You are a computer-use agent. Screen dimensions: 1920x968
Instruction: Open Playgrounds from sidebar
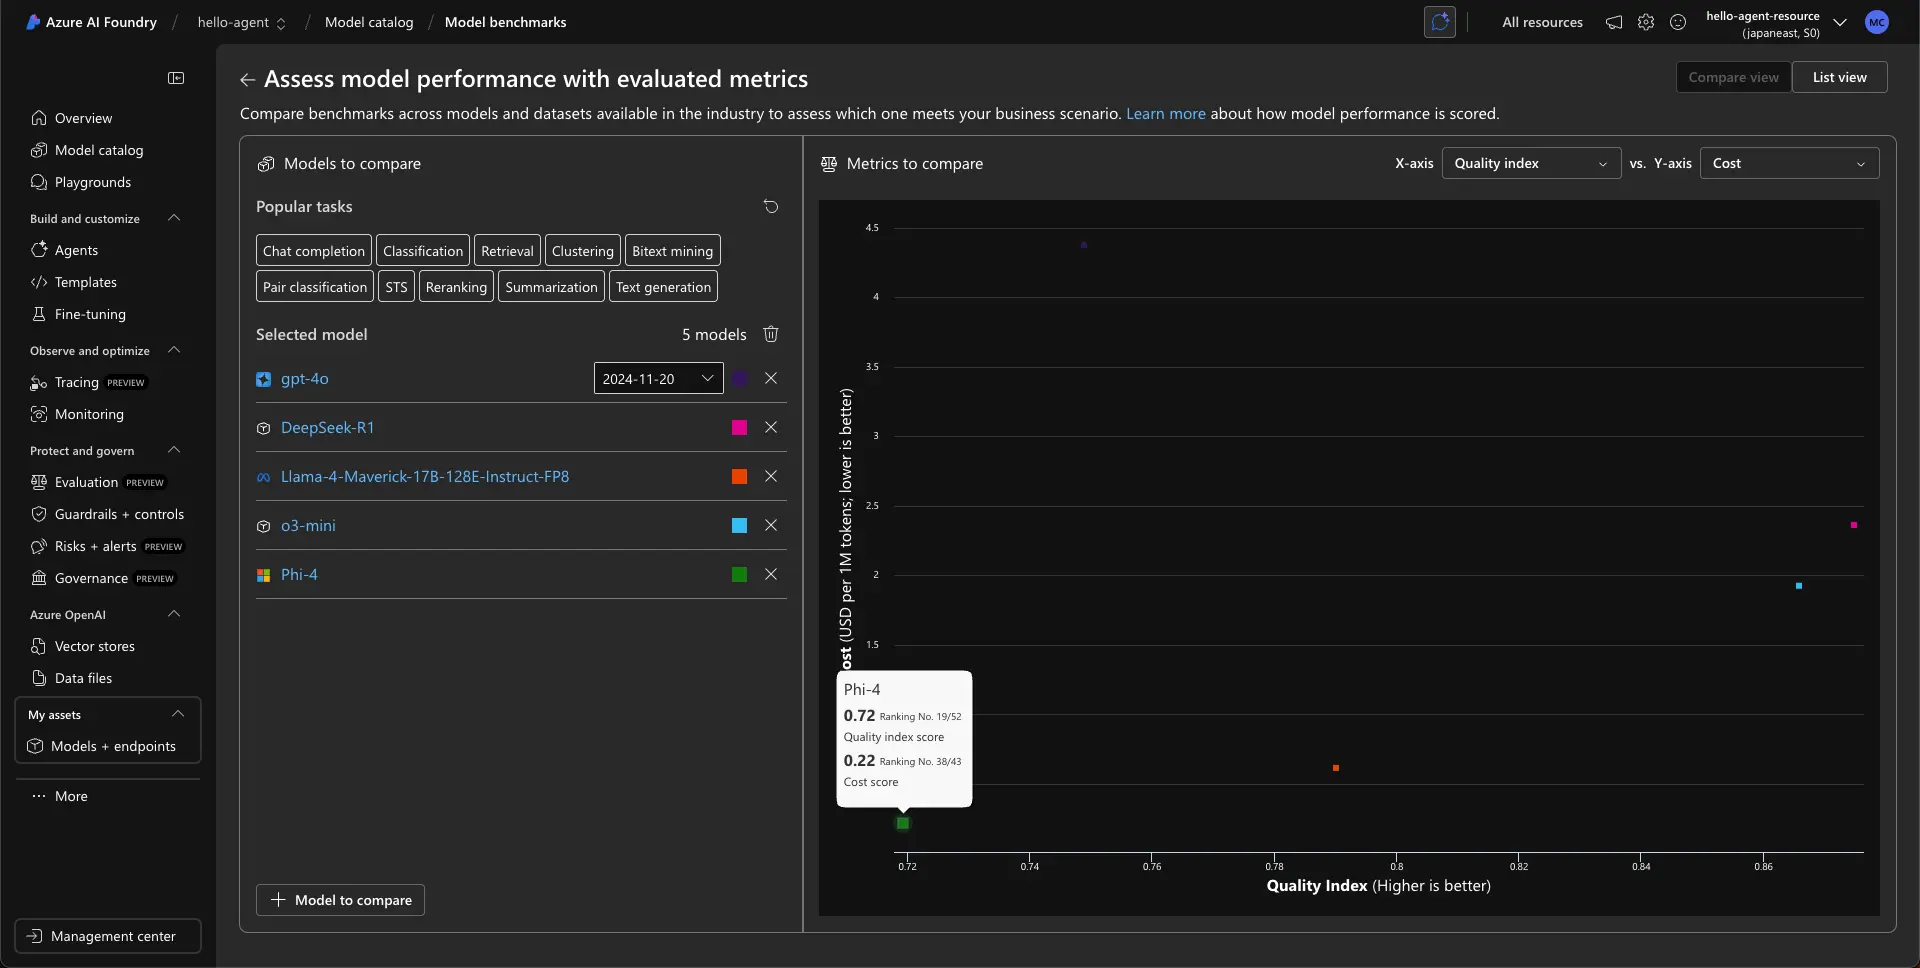coord(92,182)
